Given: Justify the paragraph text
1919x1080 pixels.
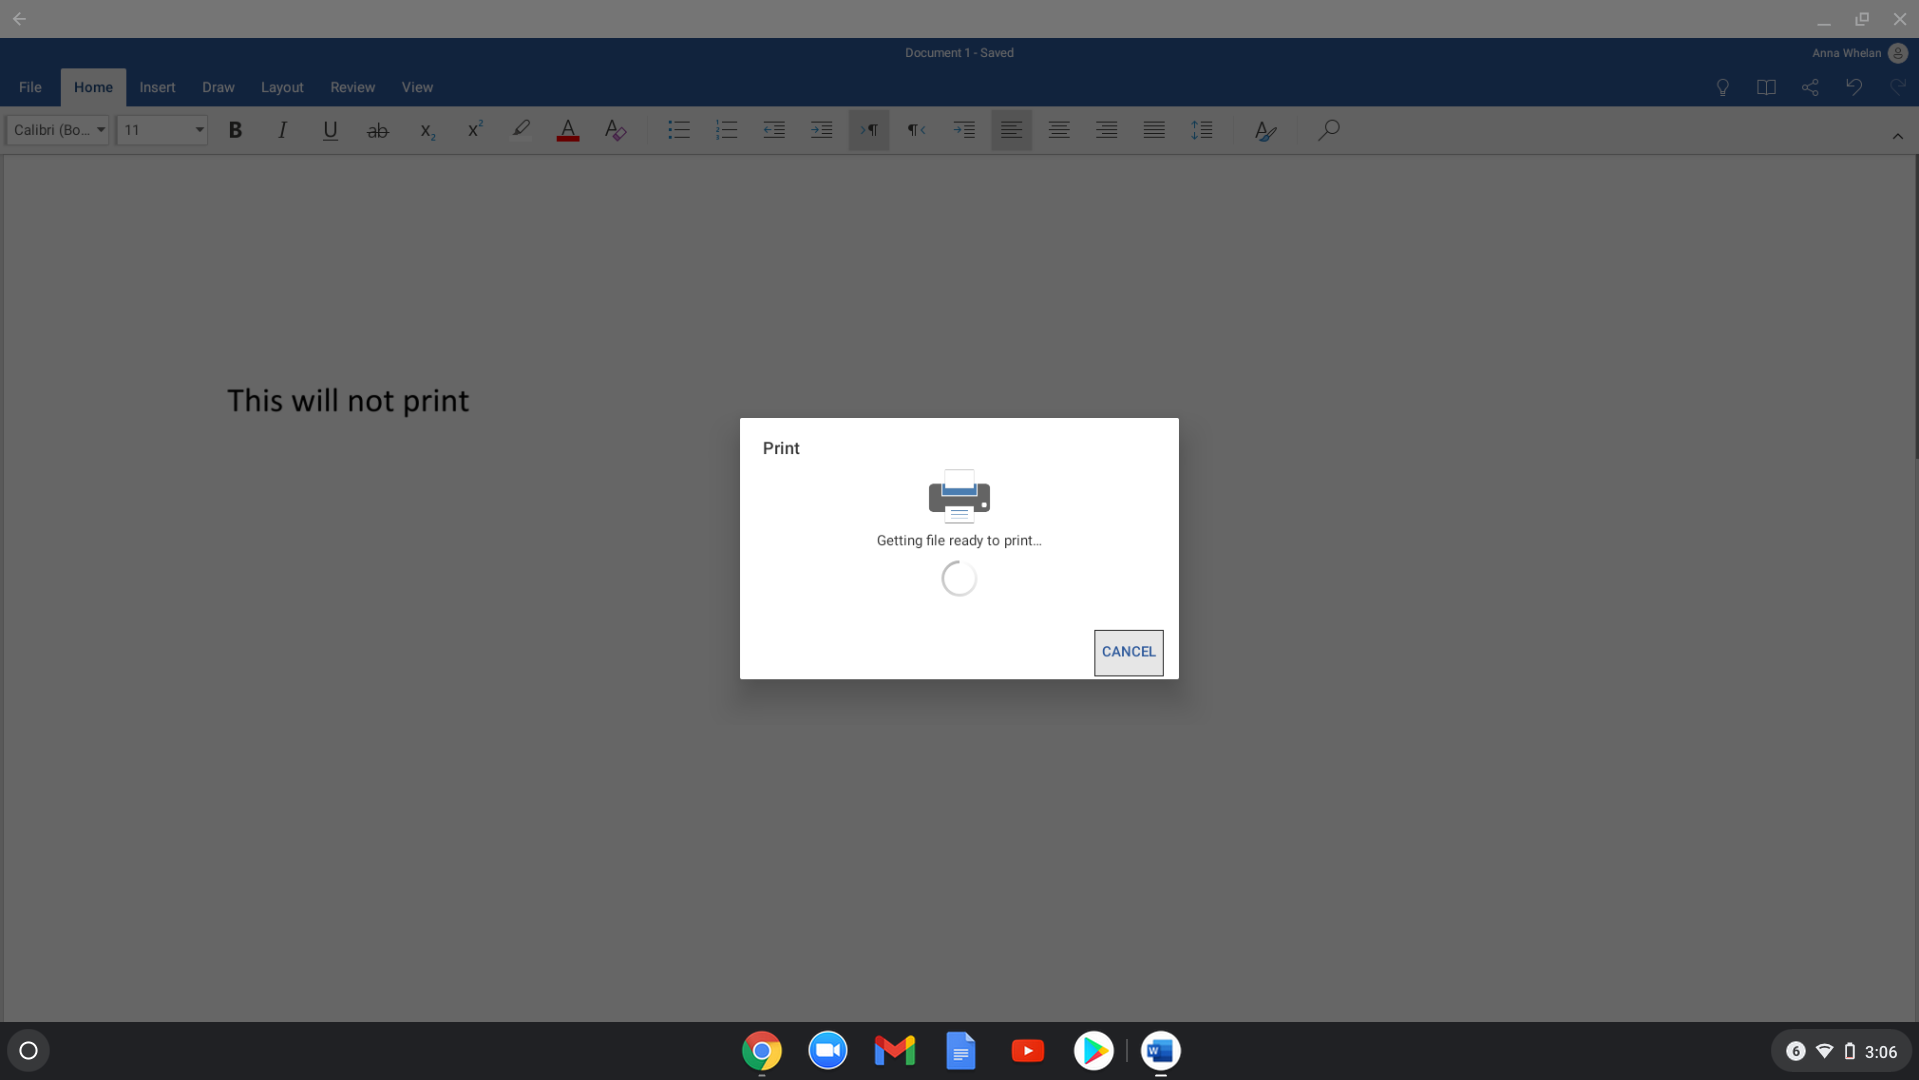Looking at the screenshot, I should click(1154, 130).
